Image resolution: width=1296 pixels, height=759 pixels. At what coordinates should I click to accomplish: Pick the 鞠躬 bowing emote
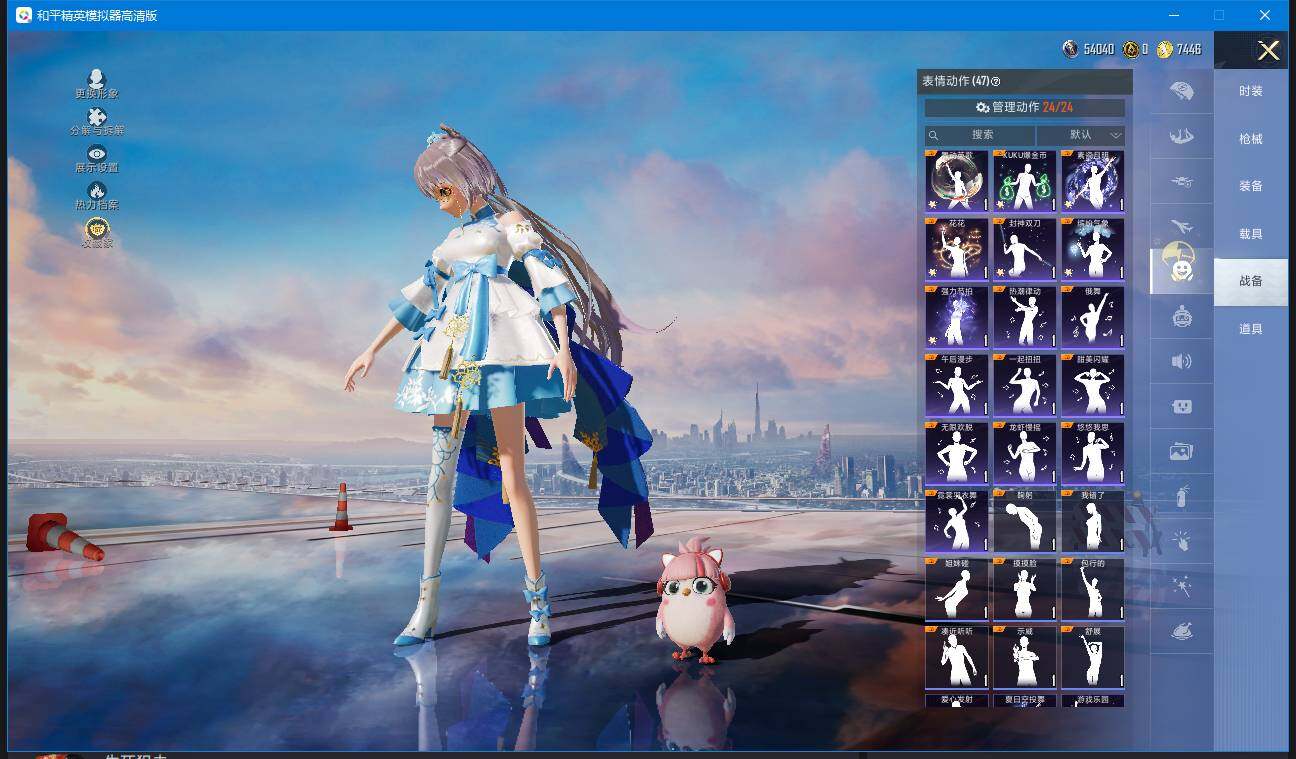(x=1025, y=520)
